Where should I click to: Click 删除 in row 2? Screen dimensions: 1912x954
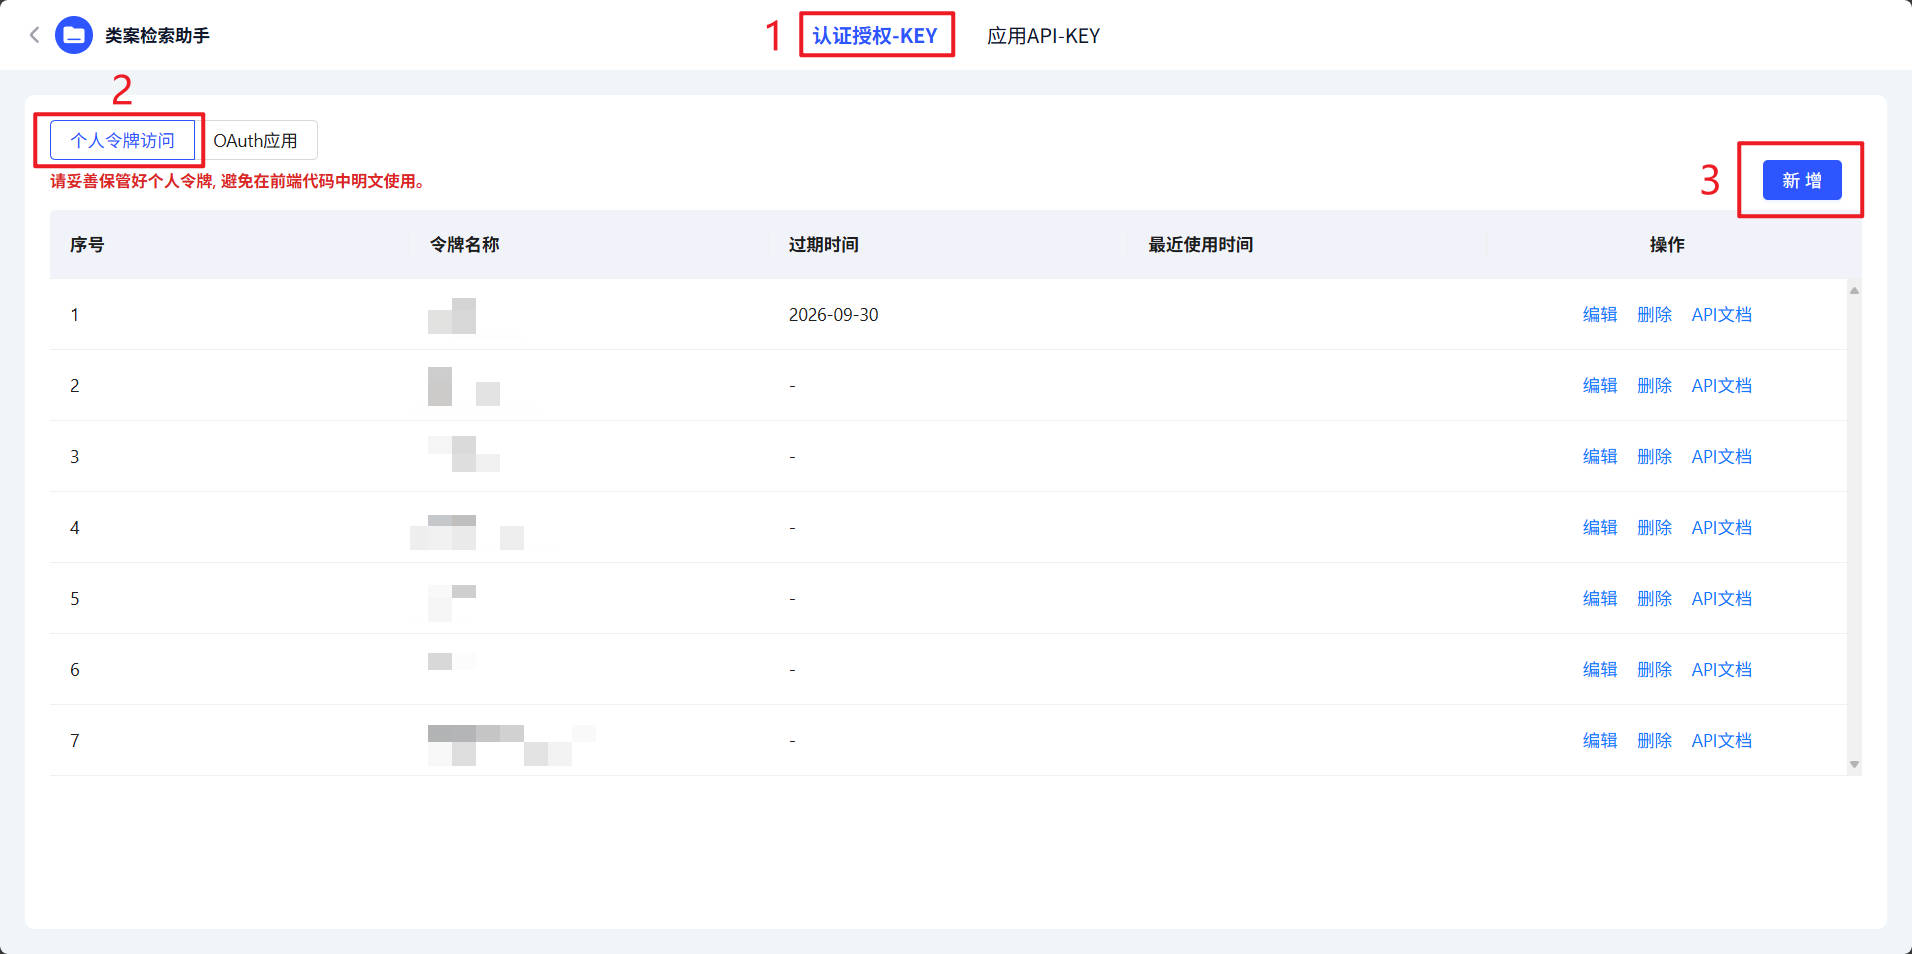1655,385
